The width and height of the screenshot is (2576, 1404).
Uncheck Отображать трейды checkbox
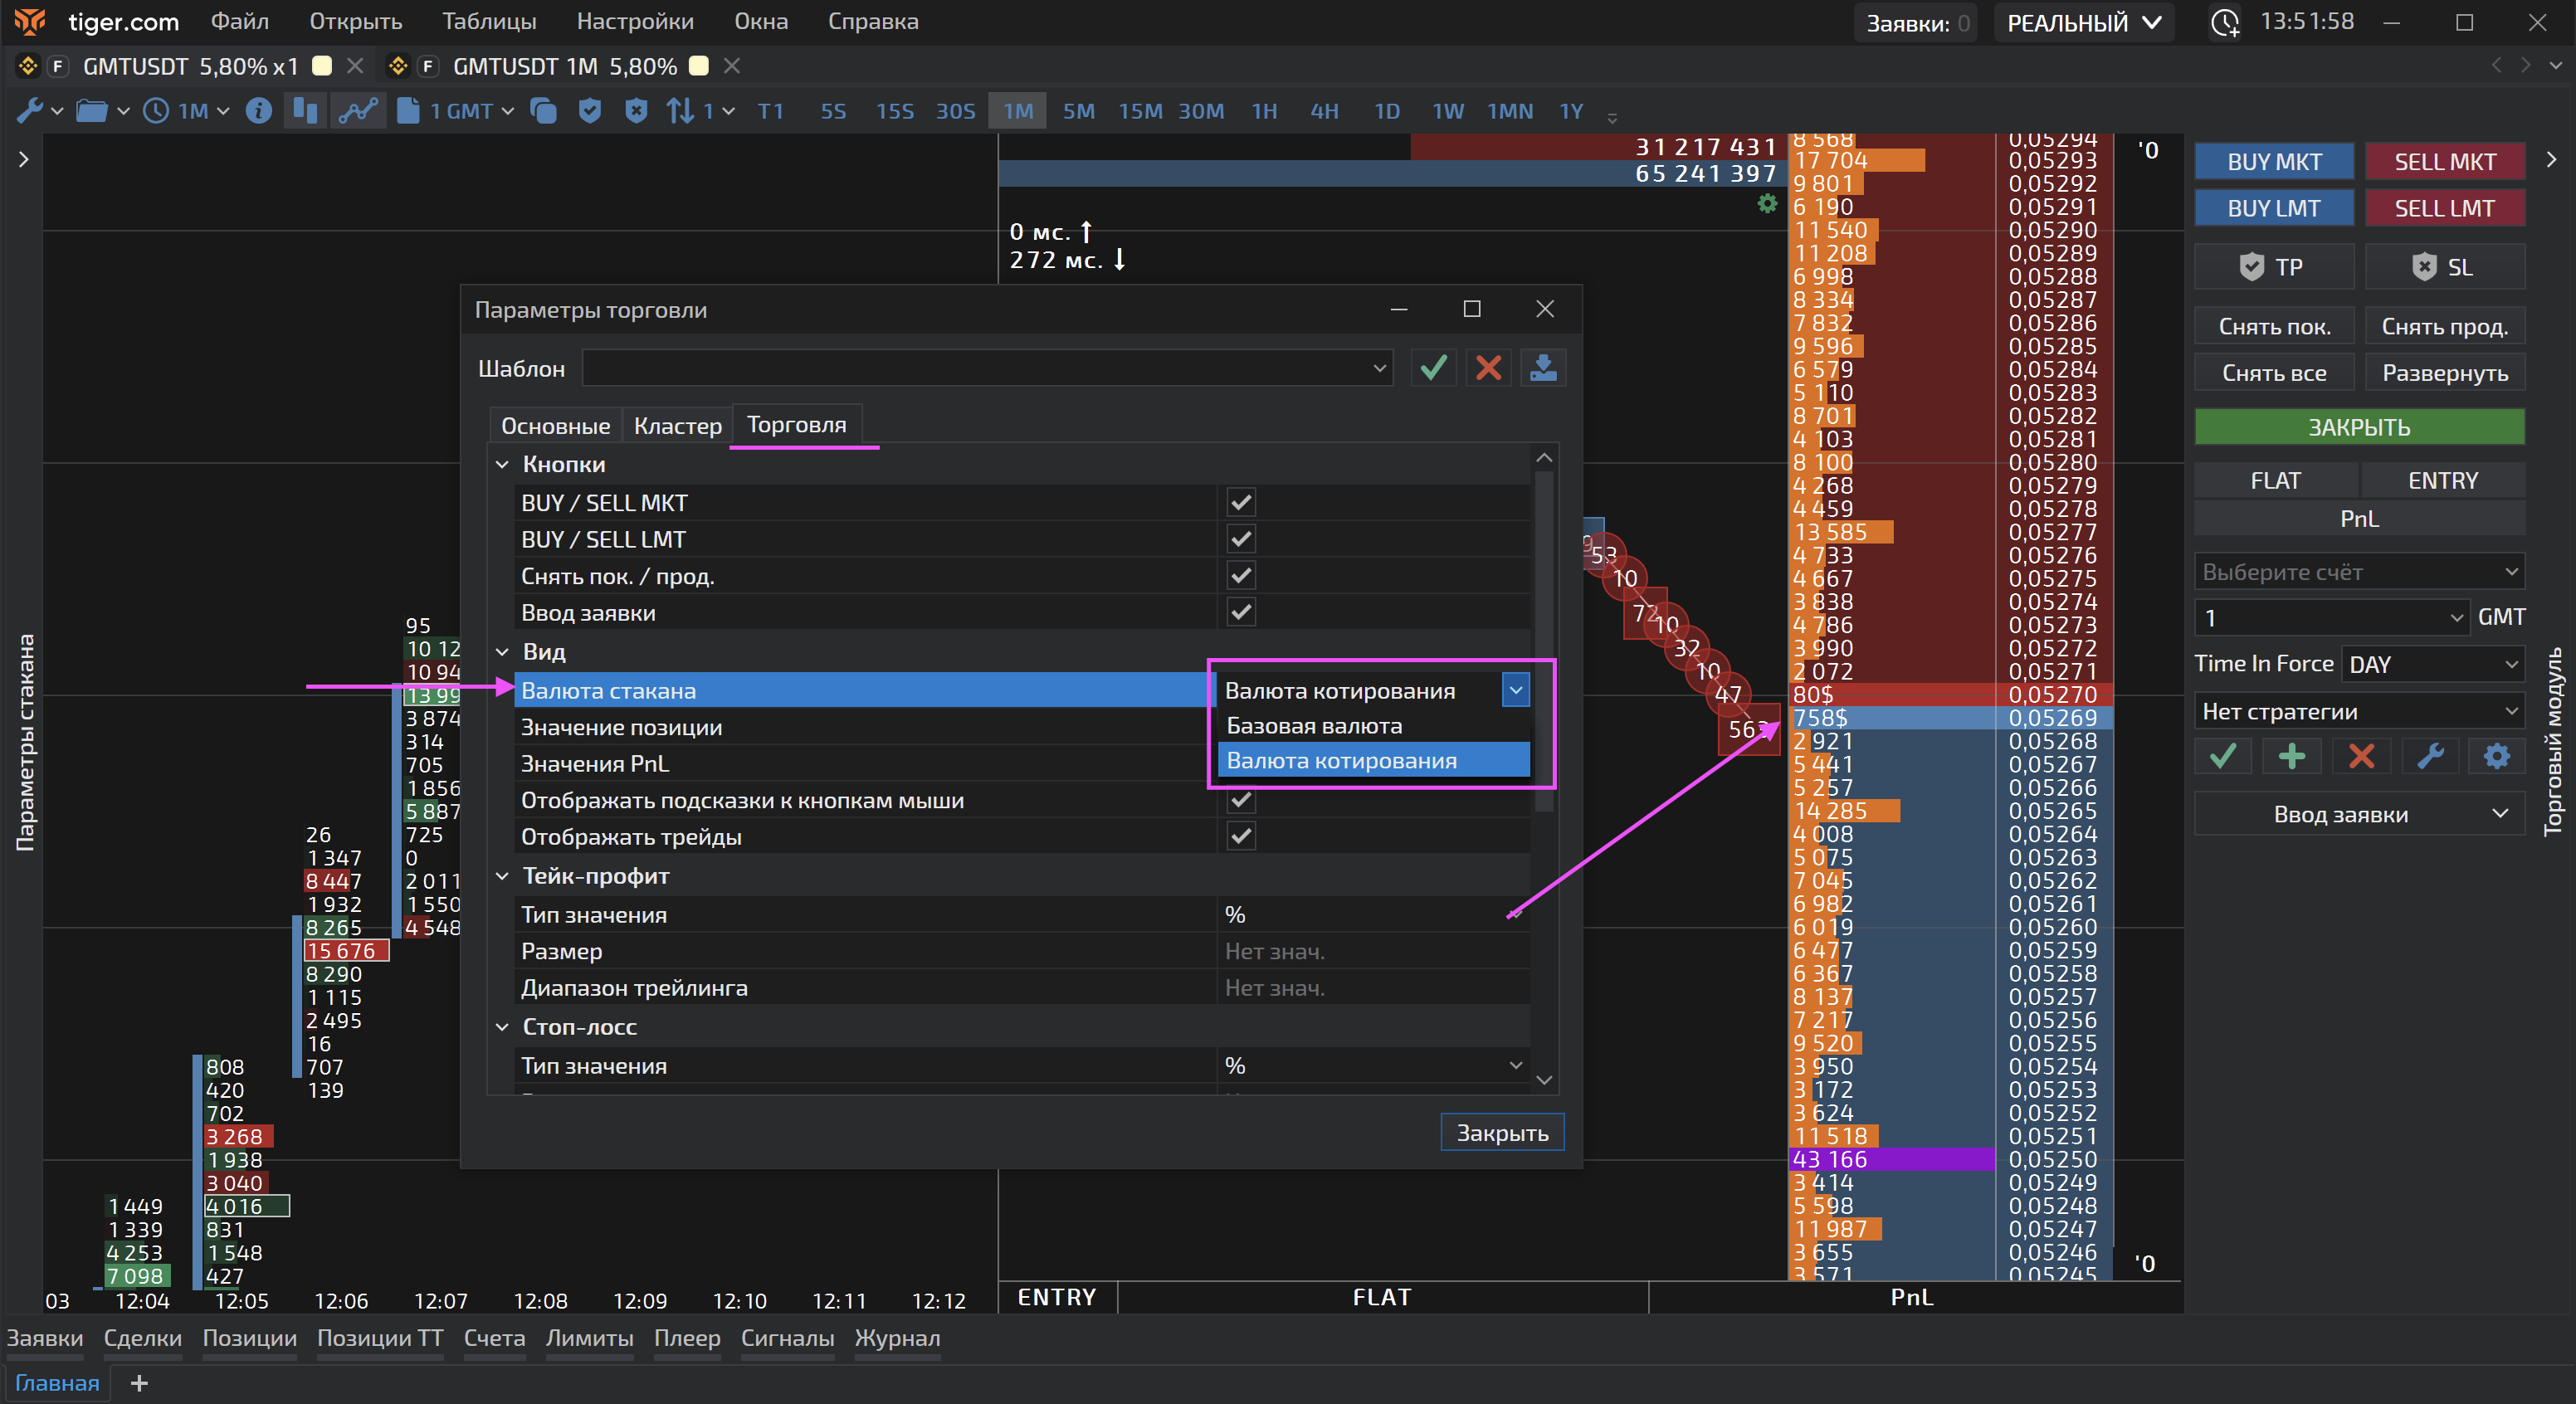coord(1241,836)
